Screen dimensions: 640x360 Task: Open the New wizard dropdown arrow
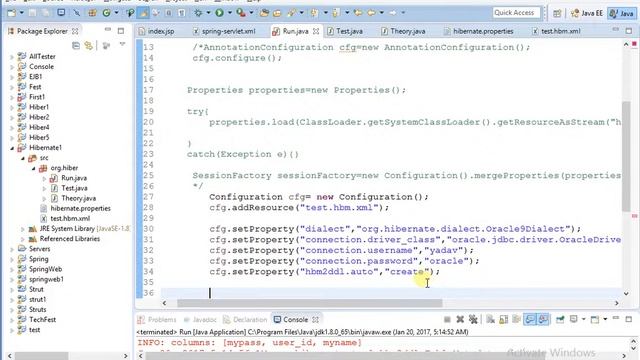click(21, 13)
